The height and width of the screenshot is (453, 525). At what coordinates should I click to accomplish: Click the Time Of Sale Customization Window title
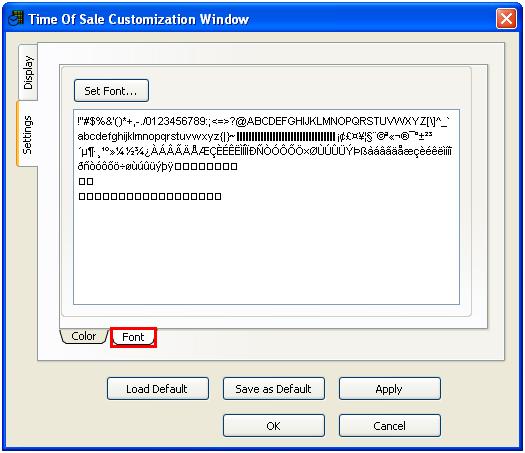(x=139, y=19)
